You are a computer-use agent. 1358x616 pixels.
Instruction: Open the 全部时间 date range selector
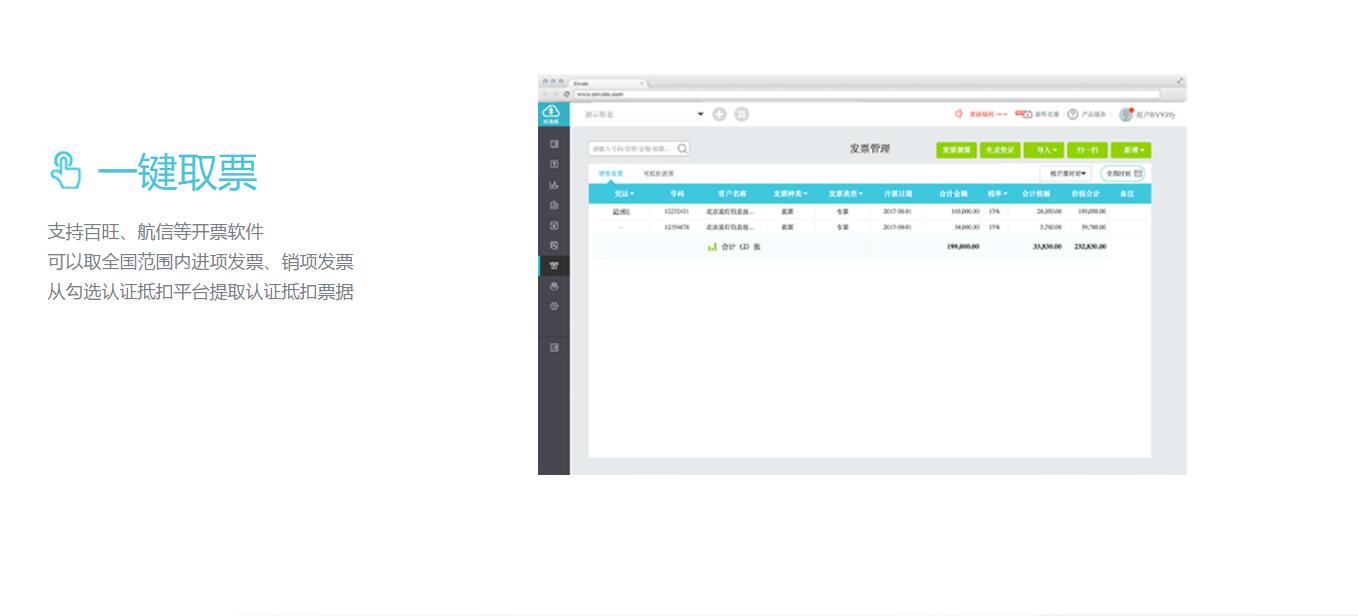click(1122, 173)
